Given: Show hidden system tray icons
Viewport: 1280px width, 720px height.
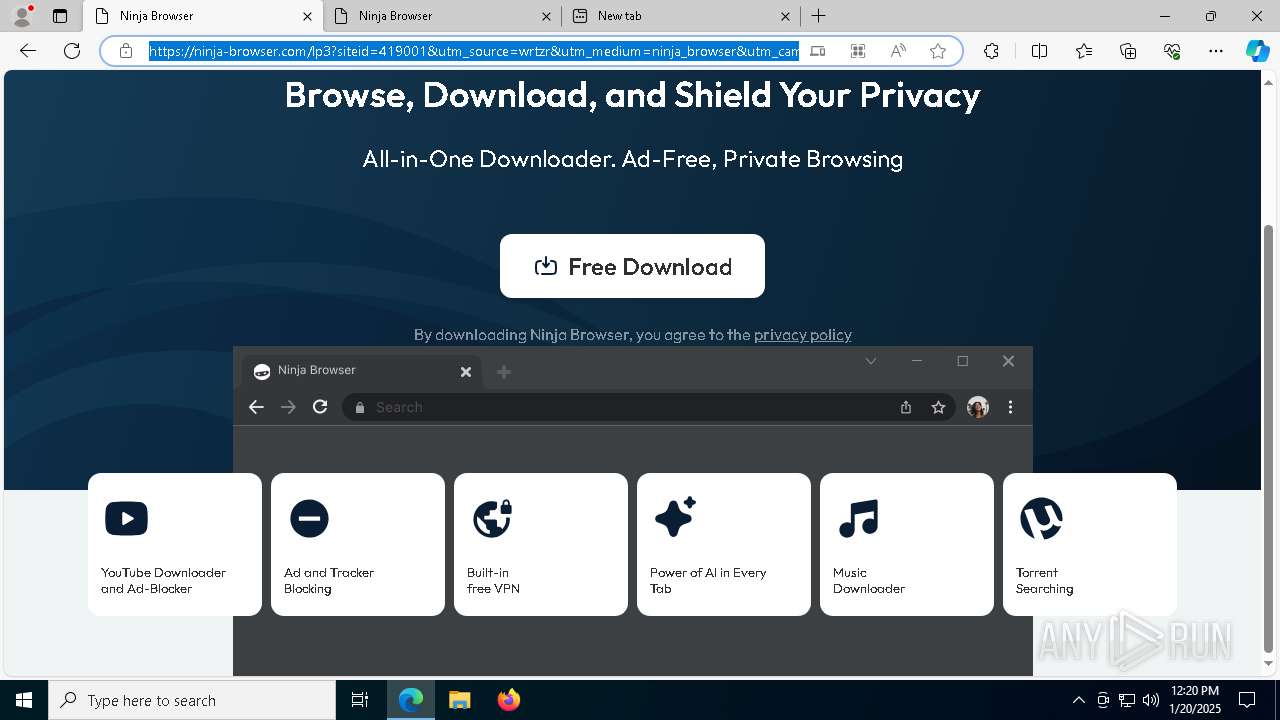Looking at the screenshot, I should (x=1078, y=700).
